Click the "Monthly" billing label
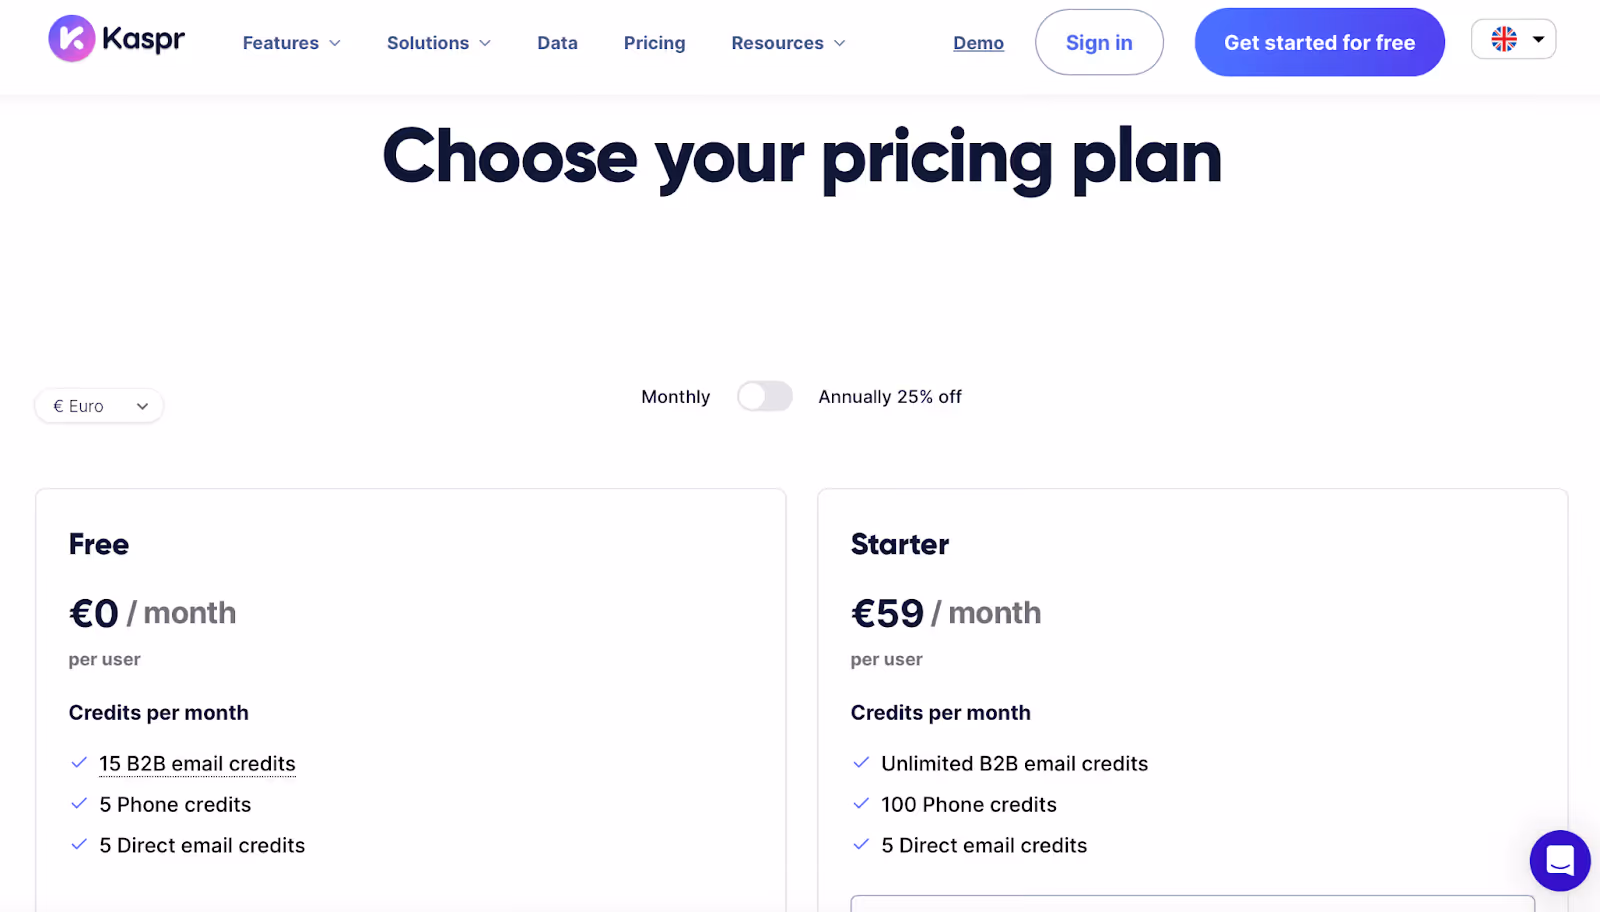 point(675,396)
